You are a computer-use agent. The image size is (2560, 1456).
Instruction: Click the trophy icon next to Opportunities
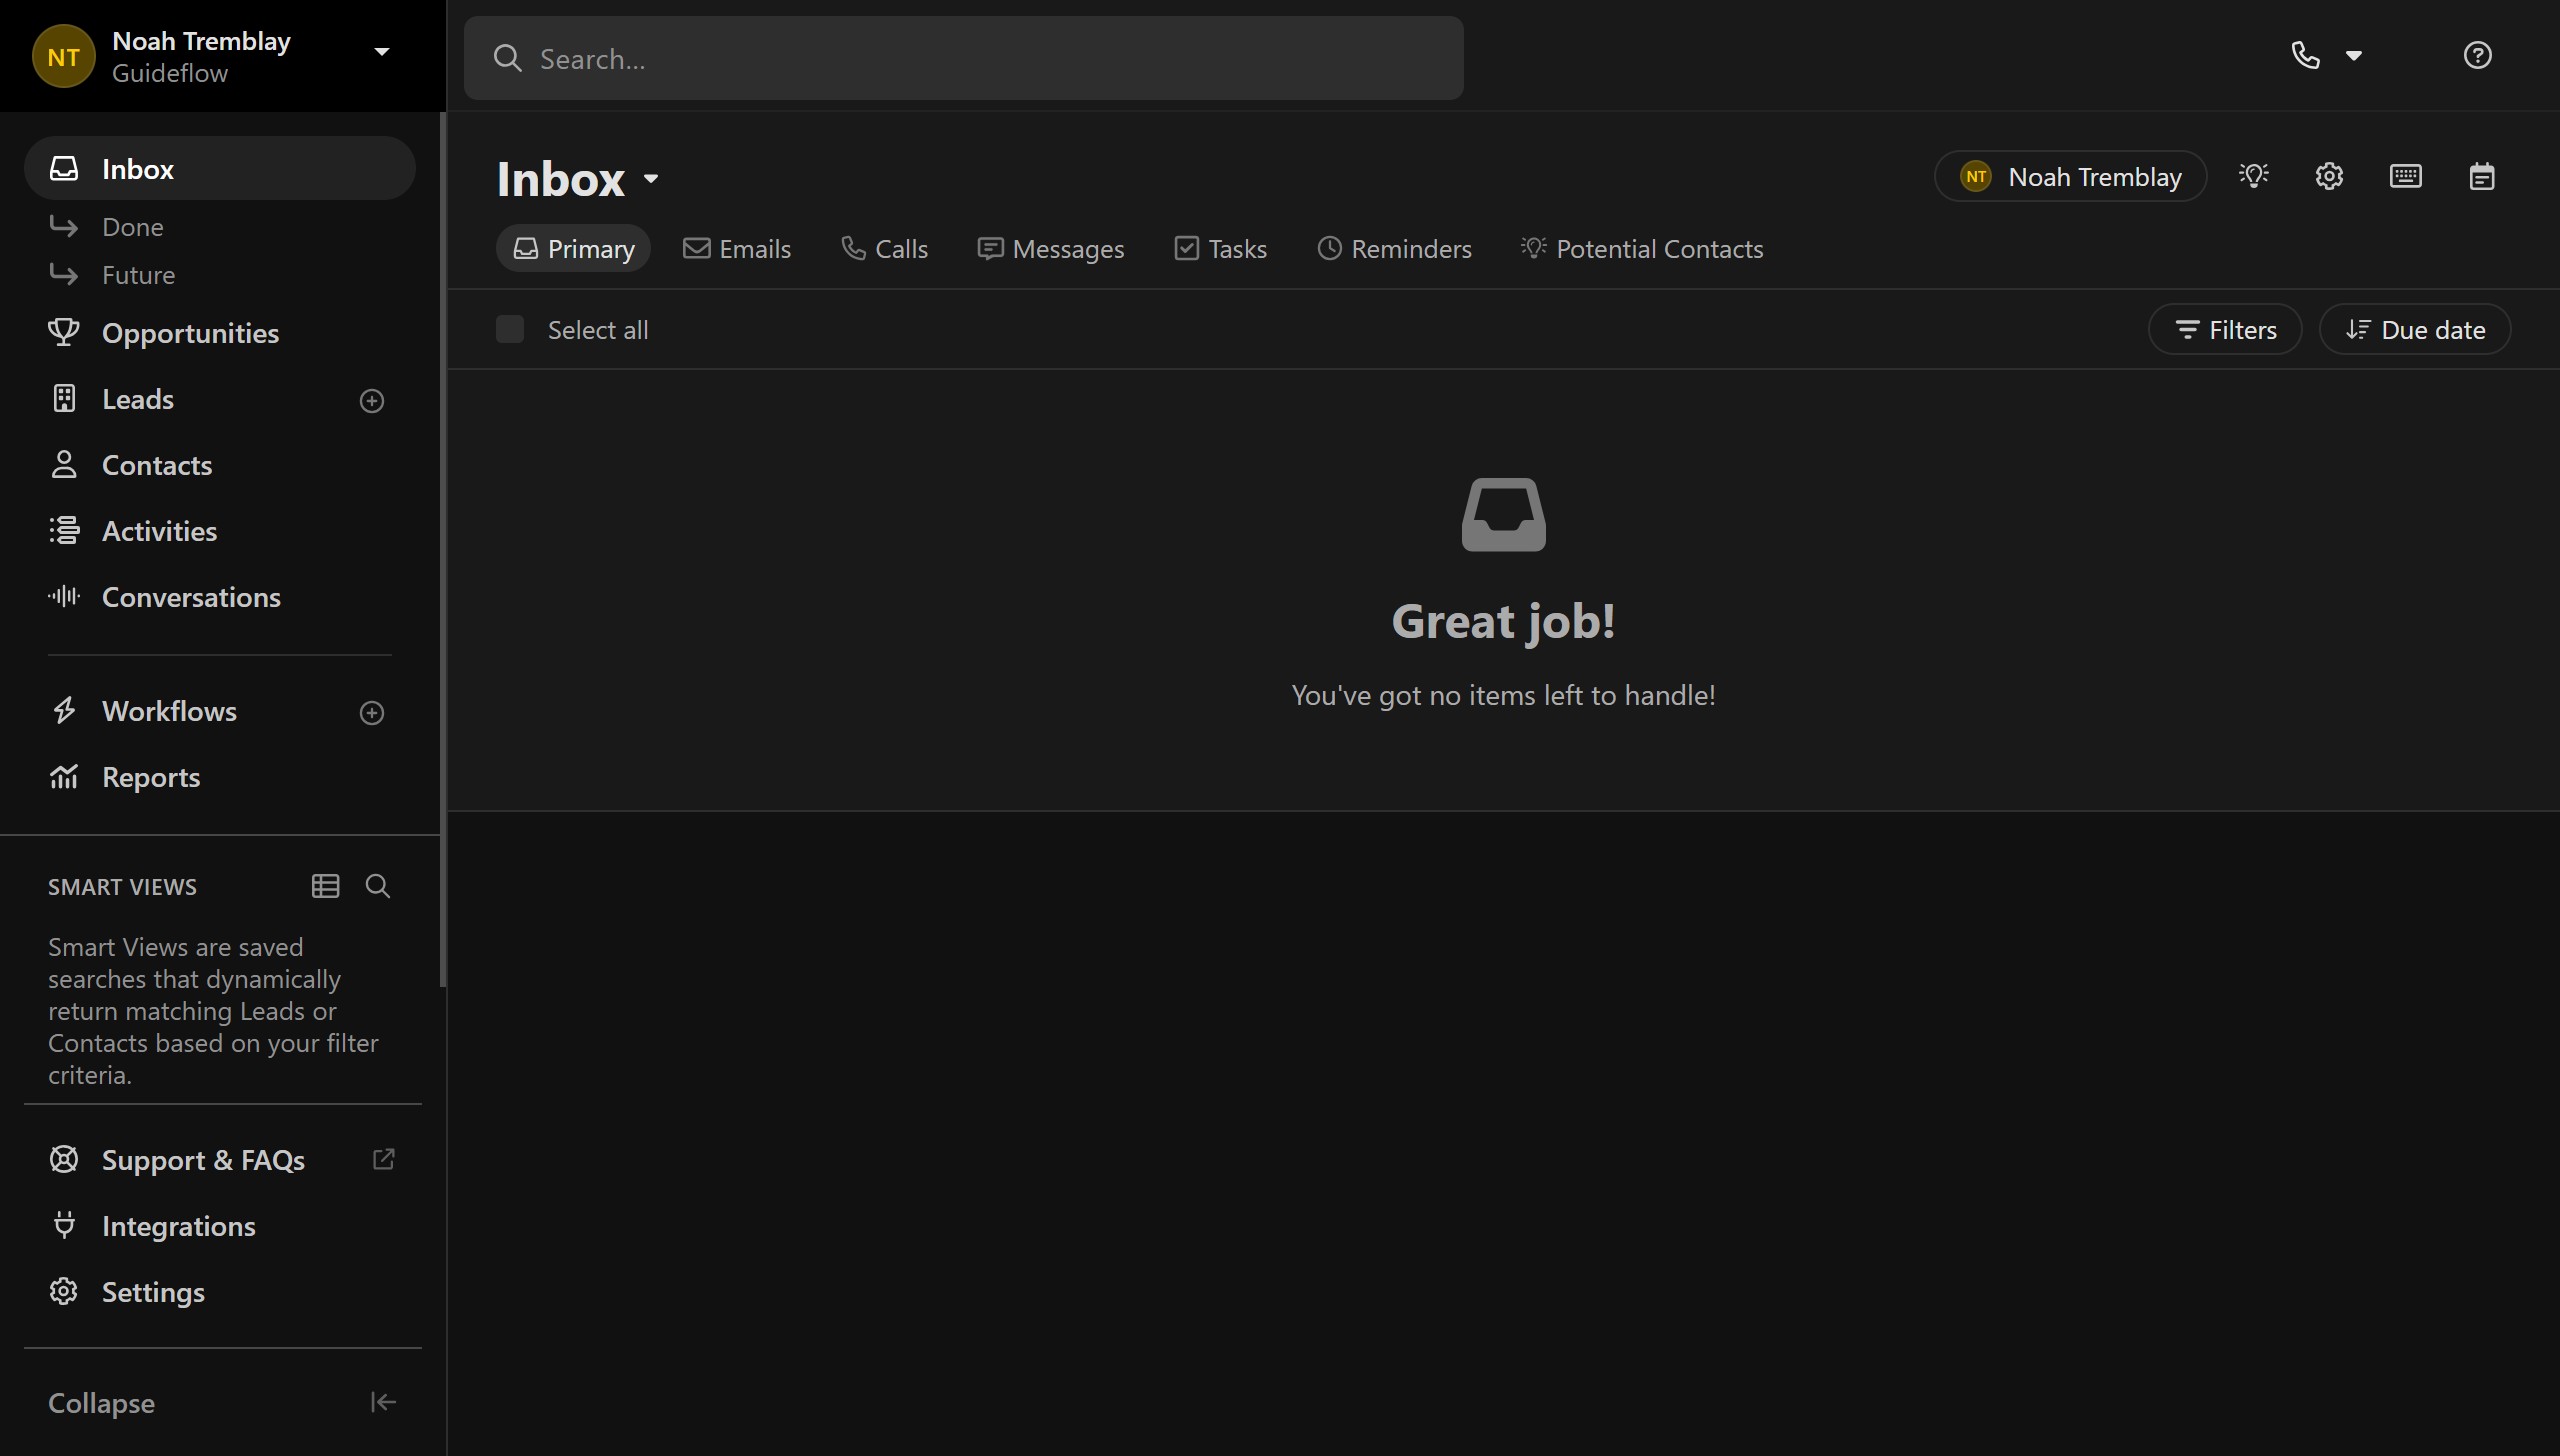(x=64, y=332)
